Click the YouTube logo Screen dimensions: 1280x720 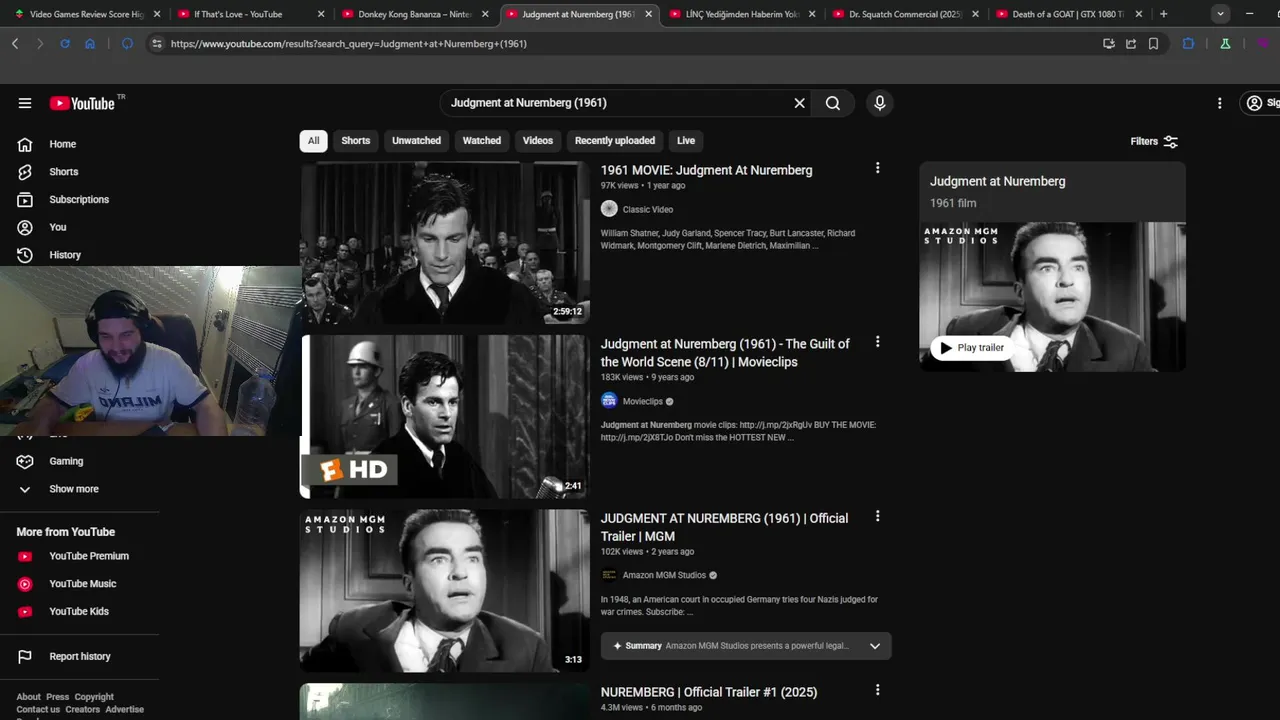(x=82, y=103)
